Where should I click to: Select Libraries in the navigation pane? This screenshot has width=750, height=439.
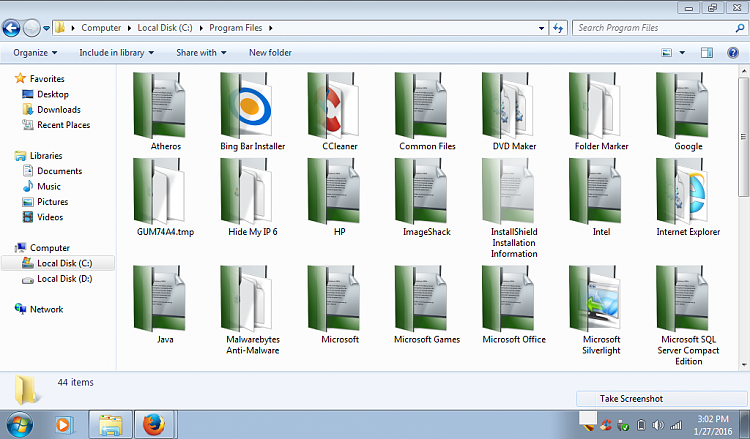click(x=46, y=155)
